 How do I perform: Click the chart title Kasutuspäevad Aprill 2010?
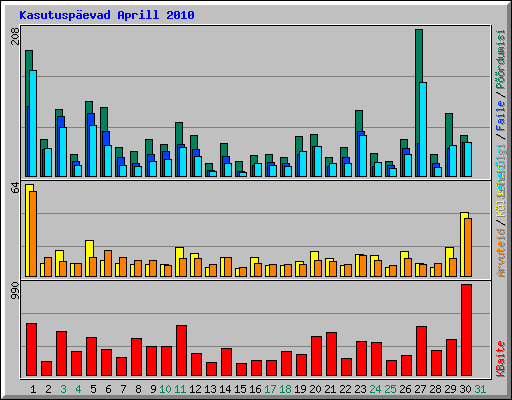pyautogui.click(x=107, y=15)
